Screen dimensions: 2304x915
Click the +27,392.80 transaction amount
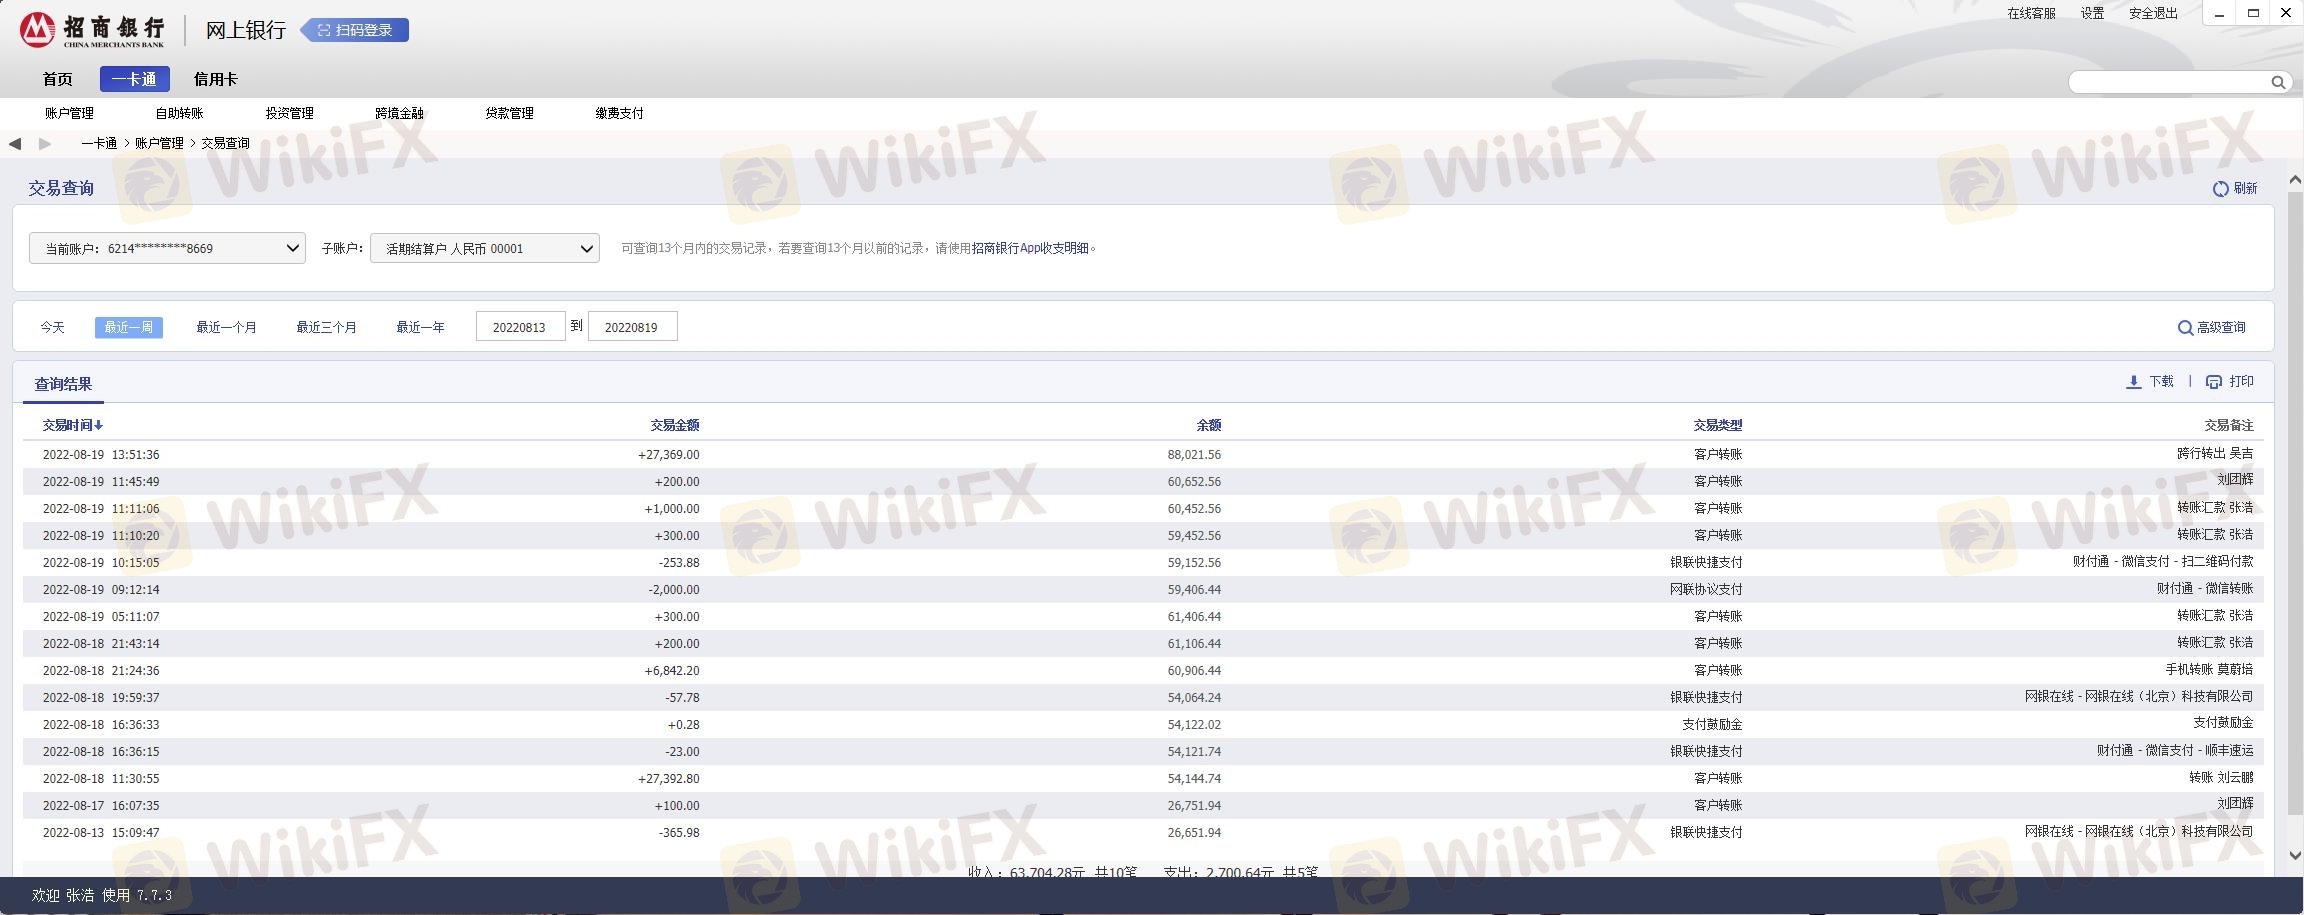(x=669, y=779)
